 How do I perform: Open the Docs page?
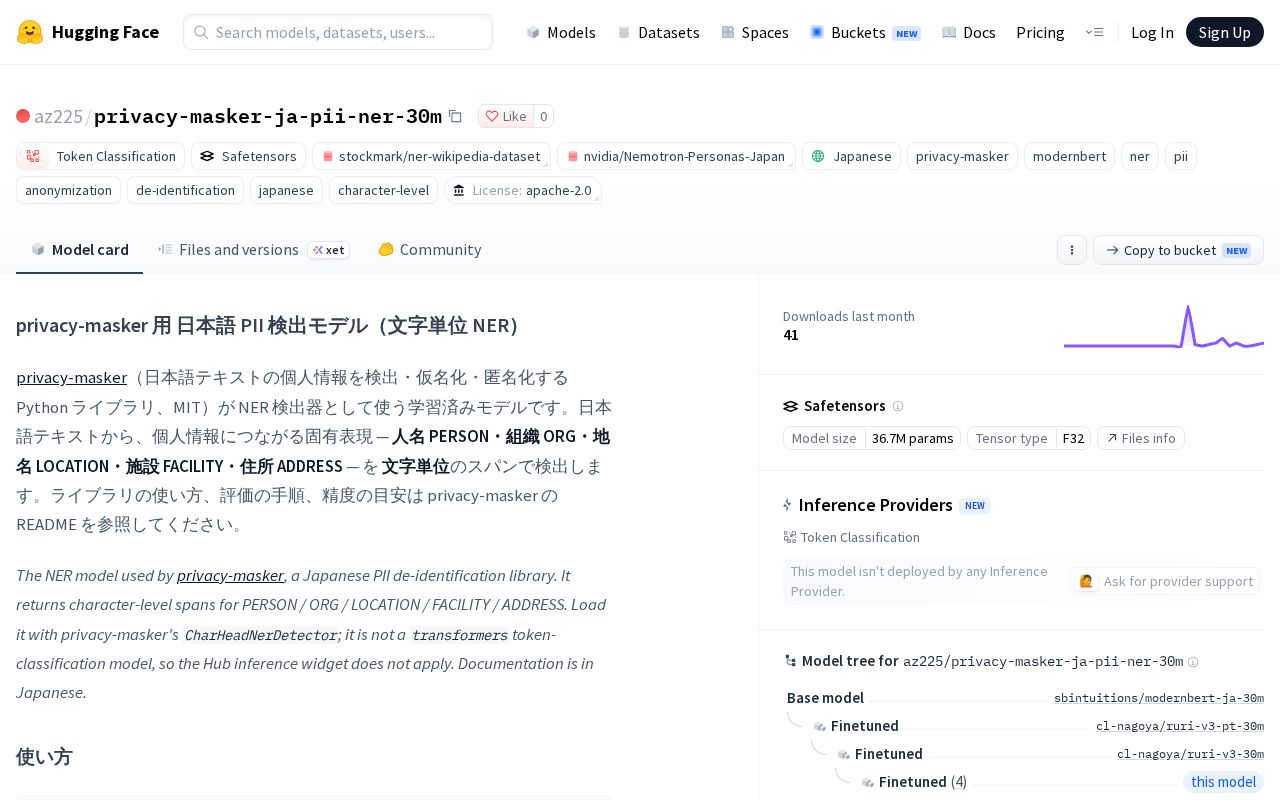tap(969, 32)
